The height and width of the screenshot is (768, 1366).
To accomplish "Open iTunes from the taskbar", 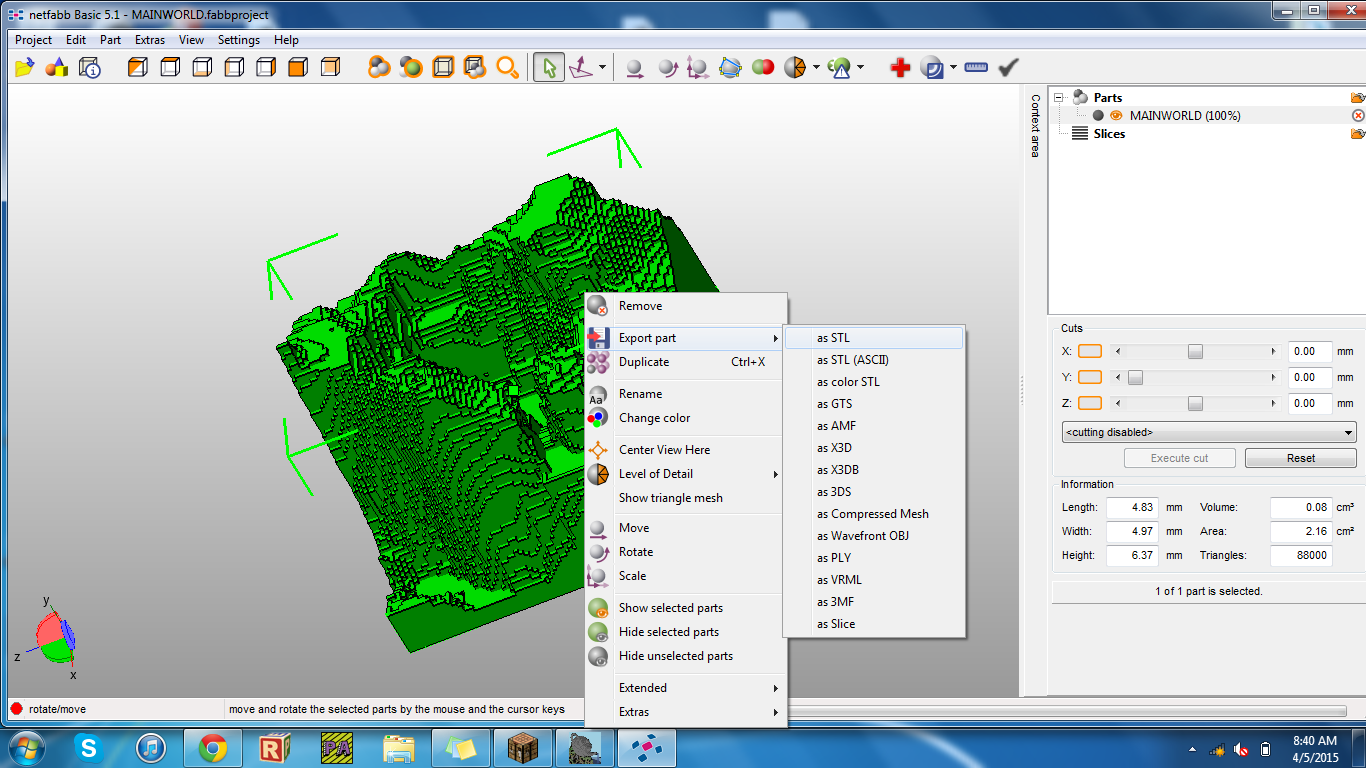I will tap(150, 748).
